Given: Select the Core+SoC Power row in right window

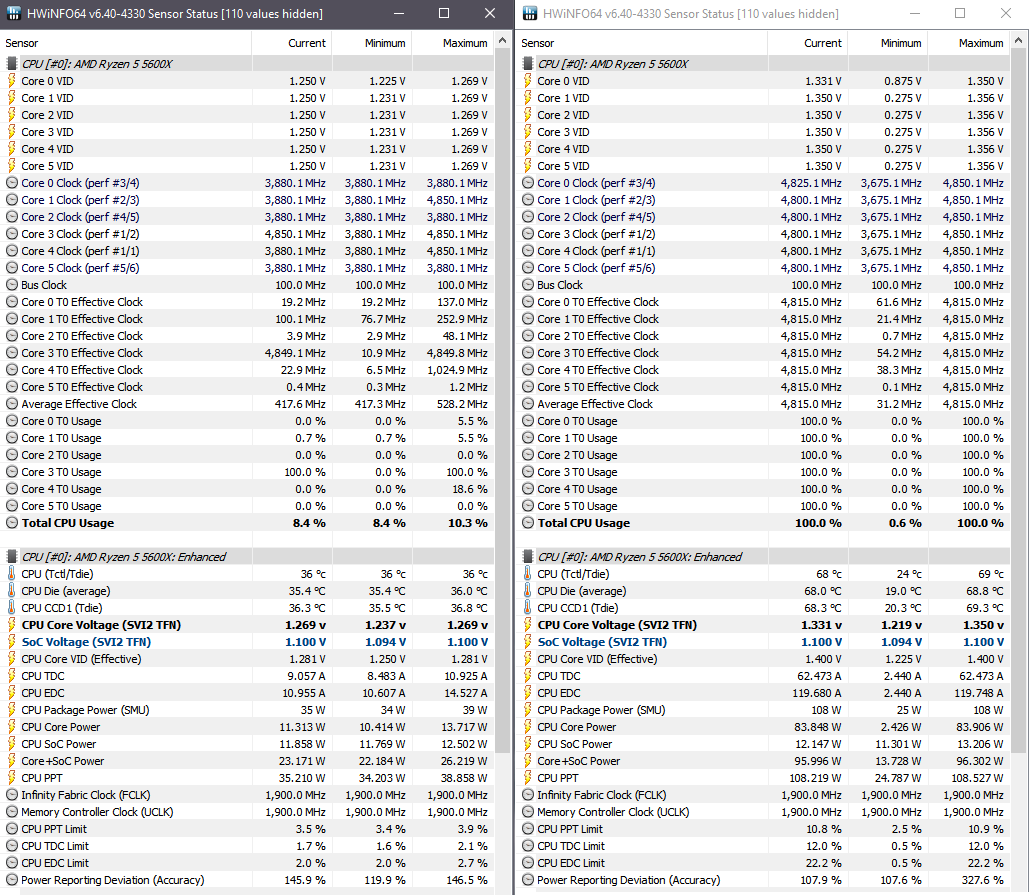Looking at the screenshot, I should pyautogui.click(x=763, y=761).
